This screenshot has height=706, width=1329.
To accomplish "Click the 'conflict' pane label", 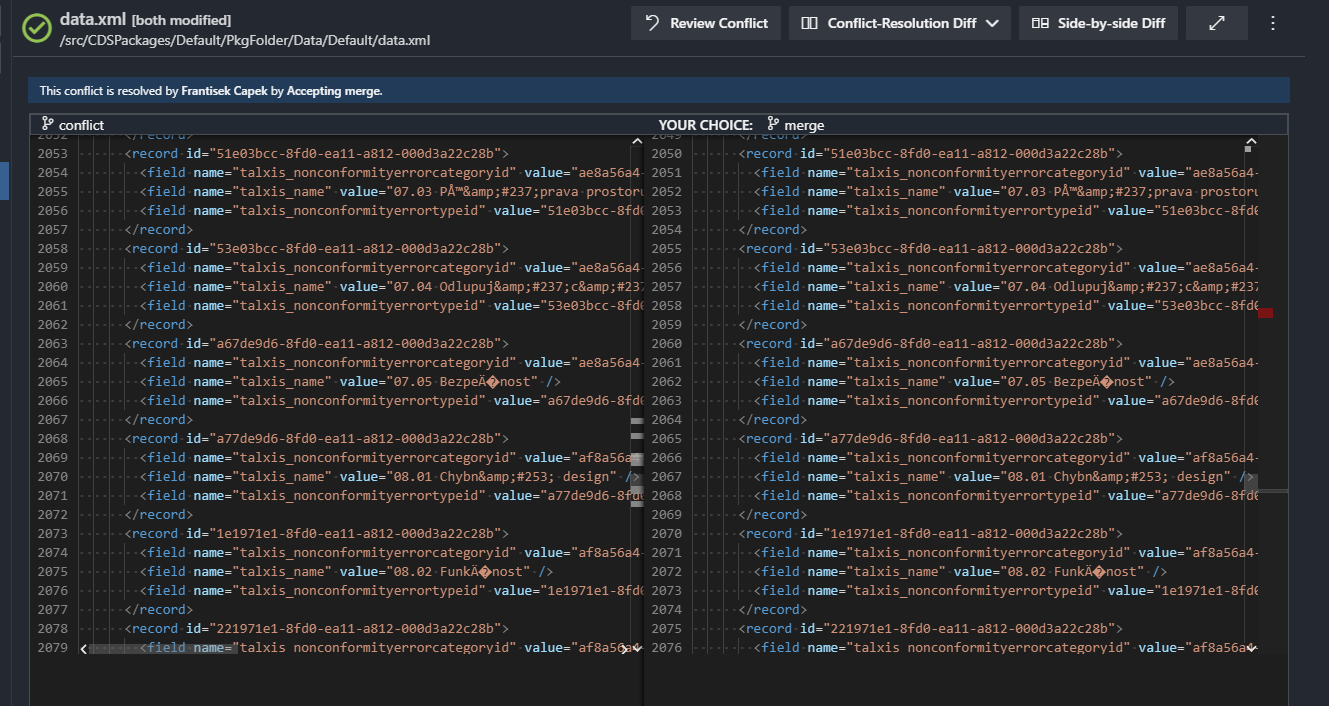I will [81, 125].
